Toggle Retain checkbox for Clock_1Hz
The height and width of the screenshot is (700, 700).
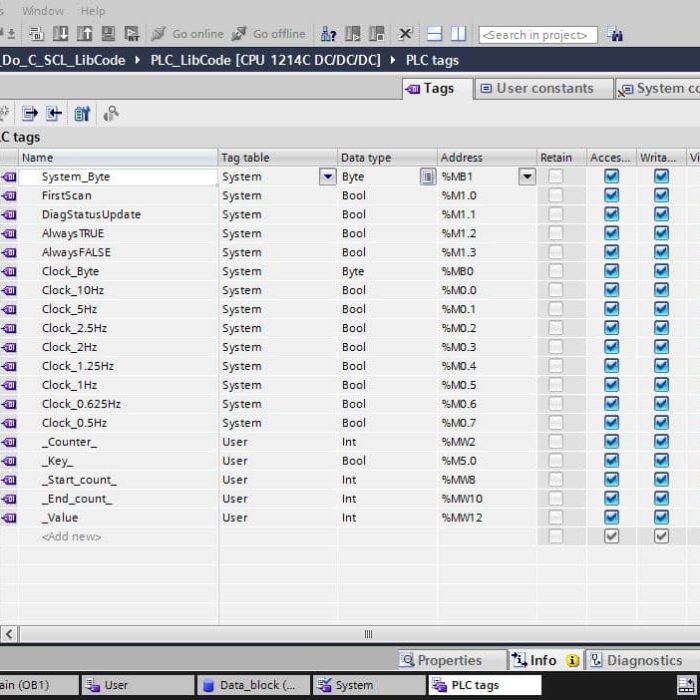coord(555,385)
